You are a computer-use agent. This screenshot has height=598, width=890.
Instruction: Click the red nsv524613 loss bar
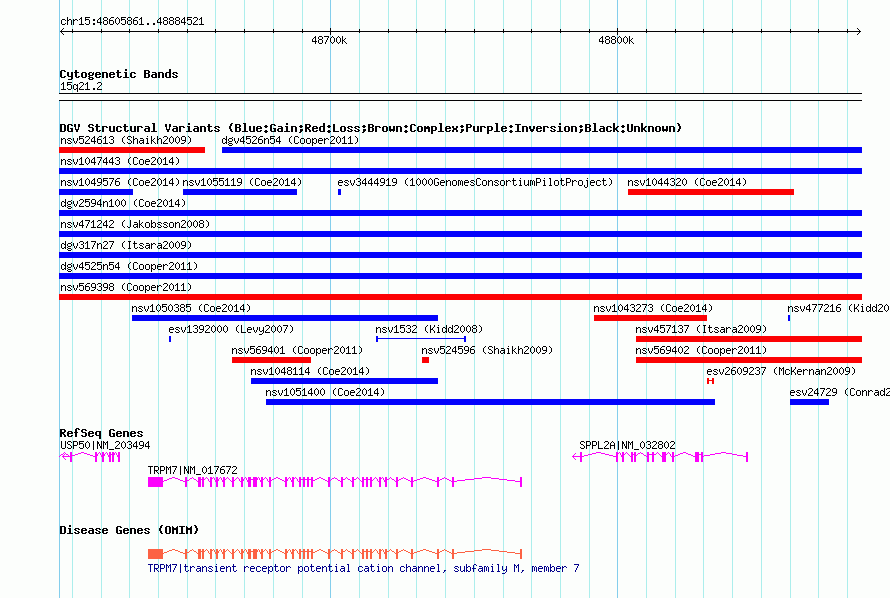click(132, 150)
